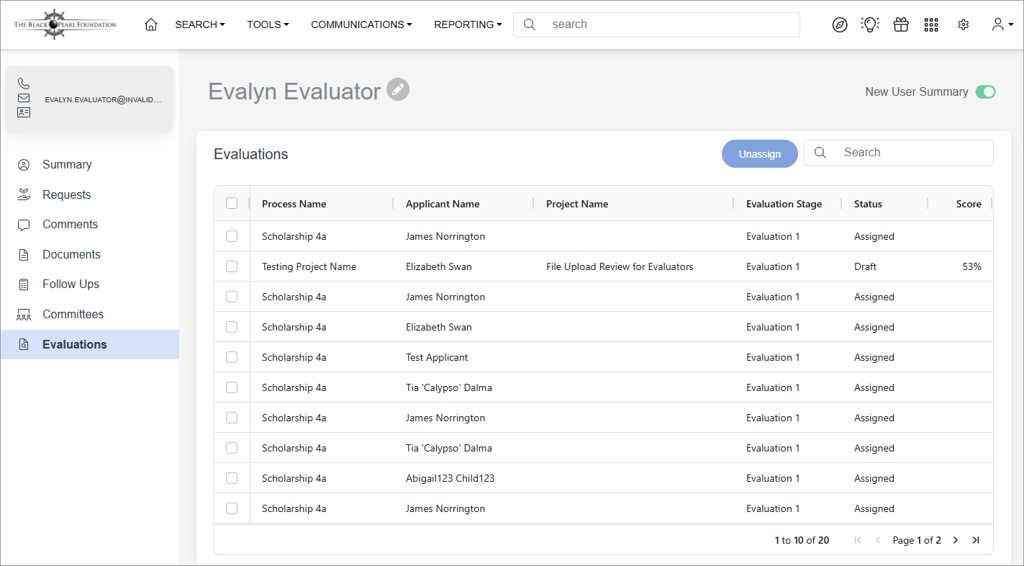Check the Testing Project Name row checkbox
This screenshot has width=1024, height=566.
[x=232, y=266]
